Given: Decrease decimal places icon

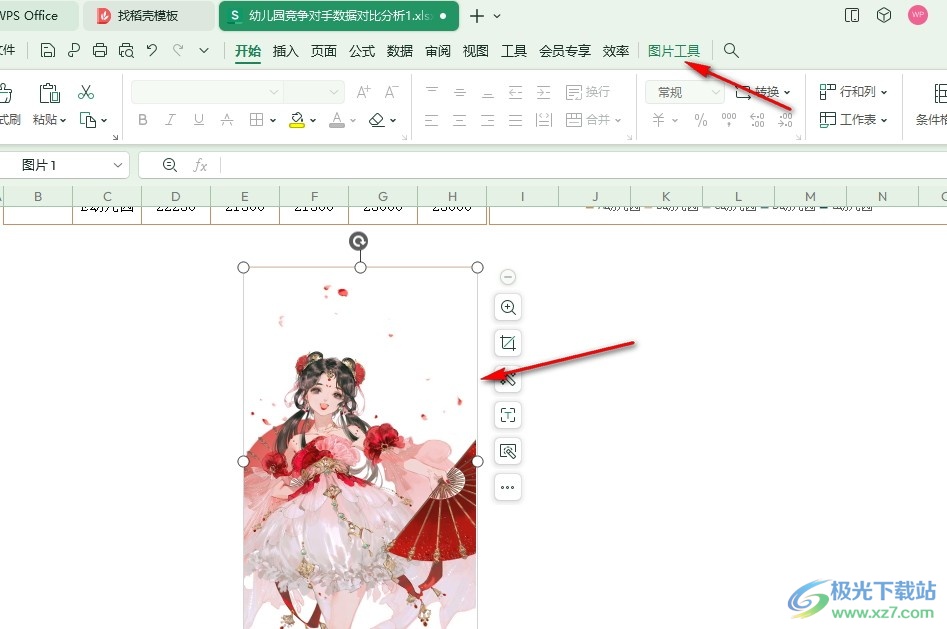Looking at the screenshot, I should click(785, 120).
